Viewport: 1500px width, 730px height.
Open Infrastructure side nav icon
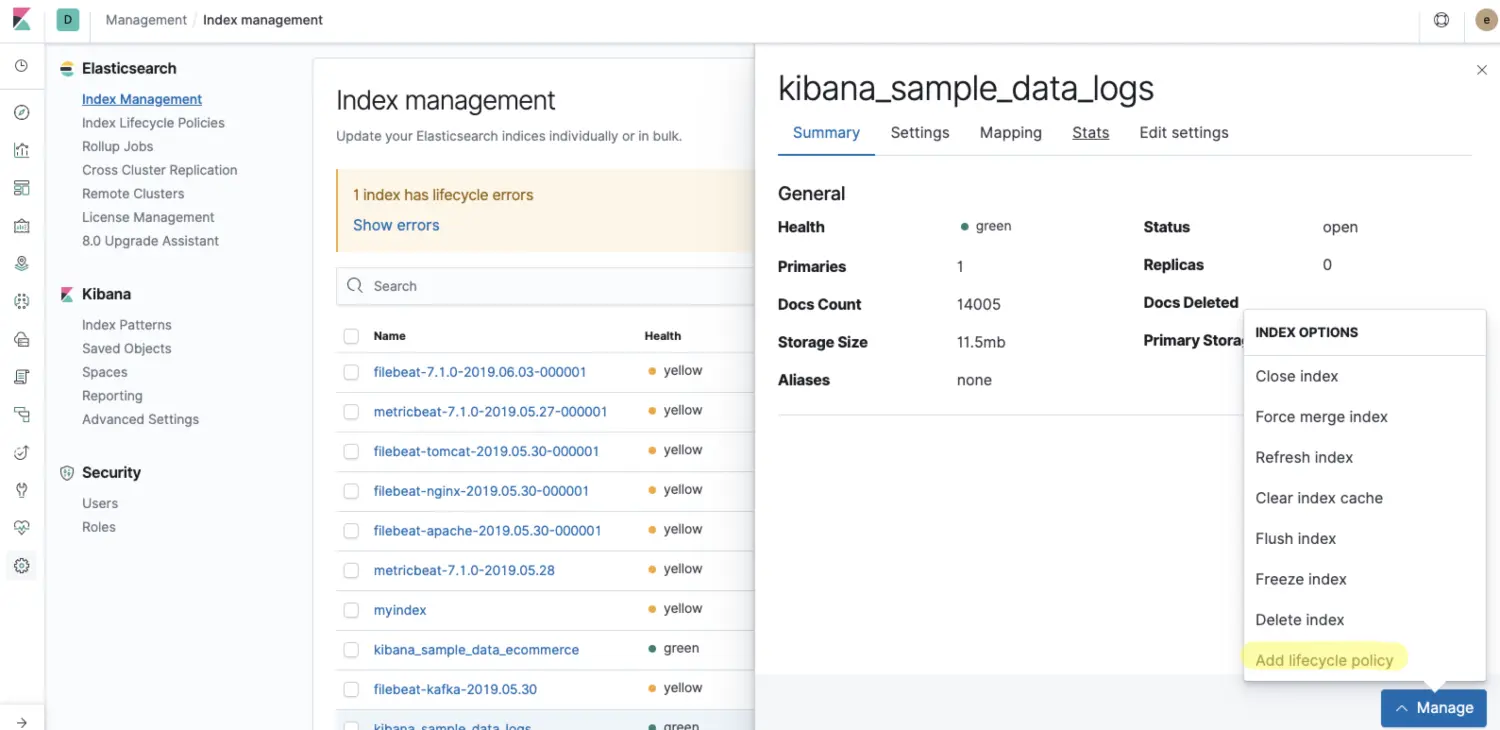[x=22, y=339]
